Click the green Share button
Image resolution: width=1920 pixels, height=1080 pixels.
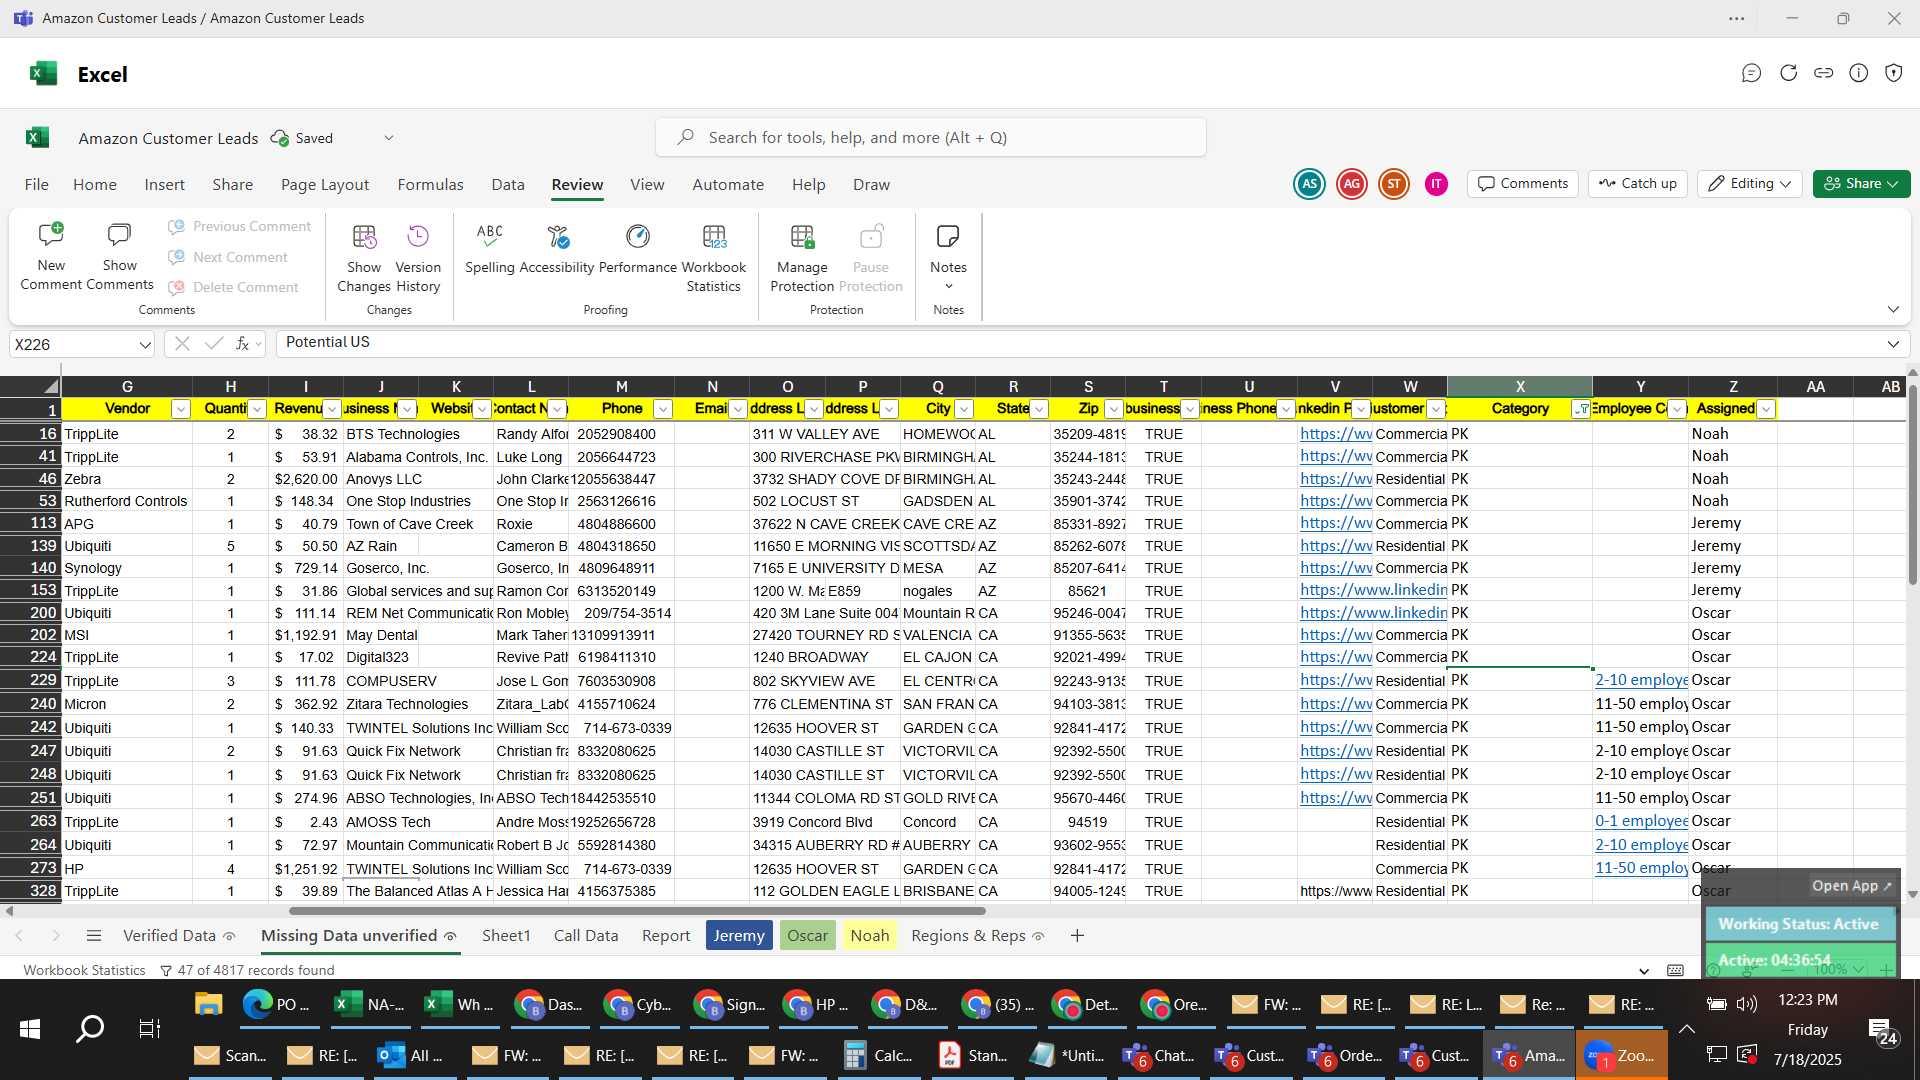coord(1861,184)
